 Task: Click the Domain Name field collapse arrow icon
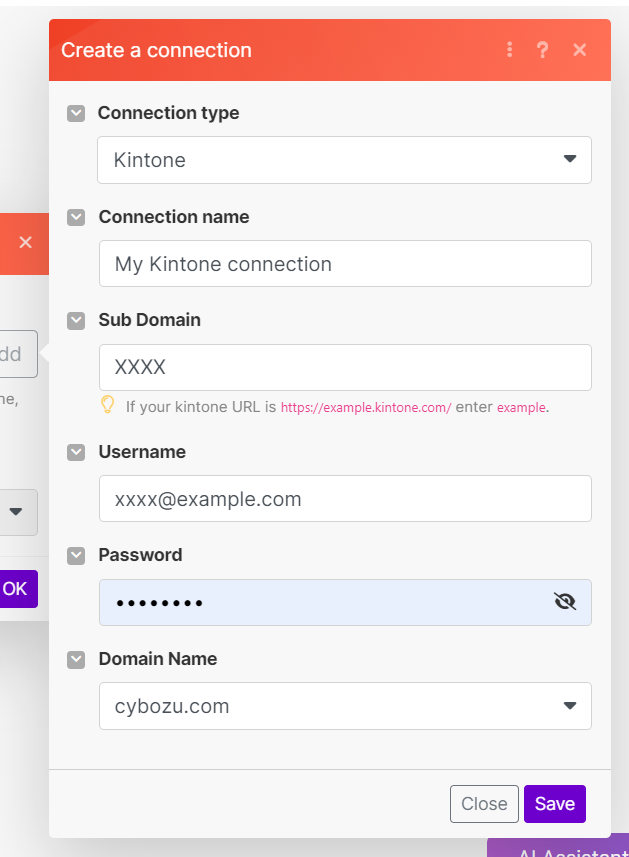click(76, 659)
